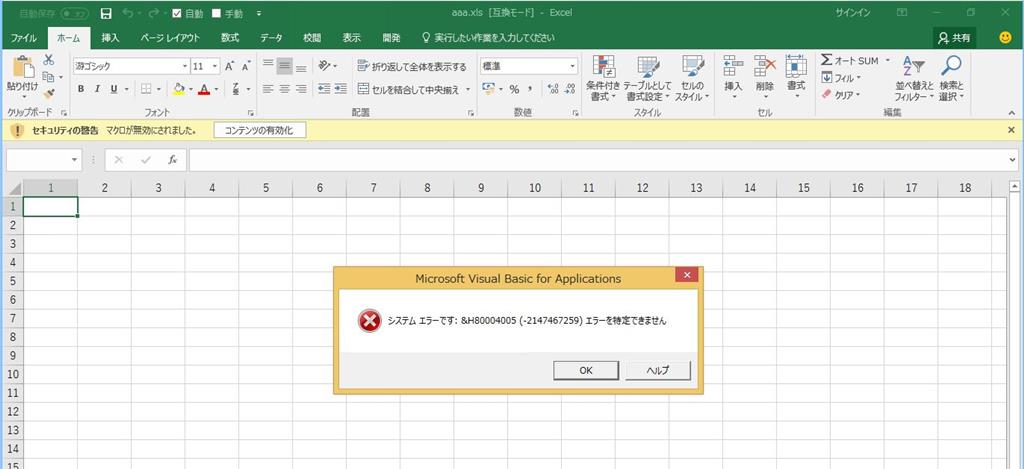This screenshot has width=1024, height=469.
Task: Click the Save icon in quick access toolbar
Action: point(107,13)
